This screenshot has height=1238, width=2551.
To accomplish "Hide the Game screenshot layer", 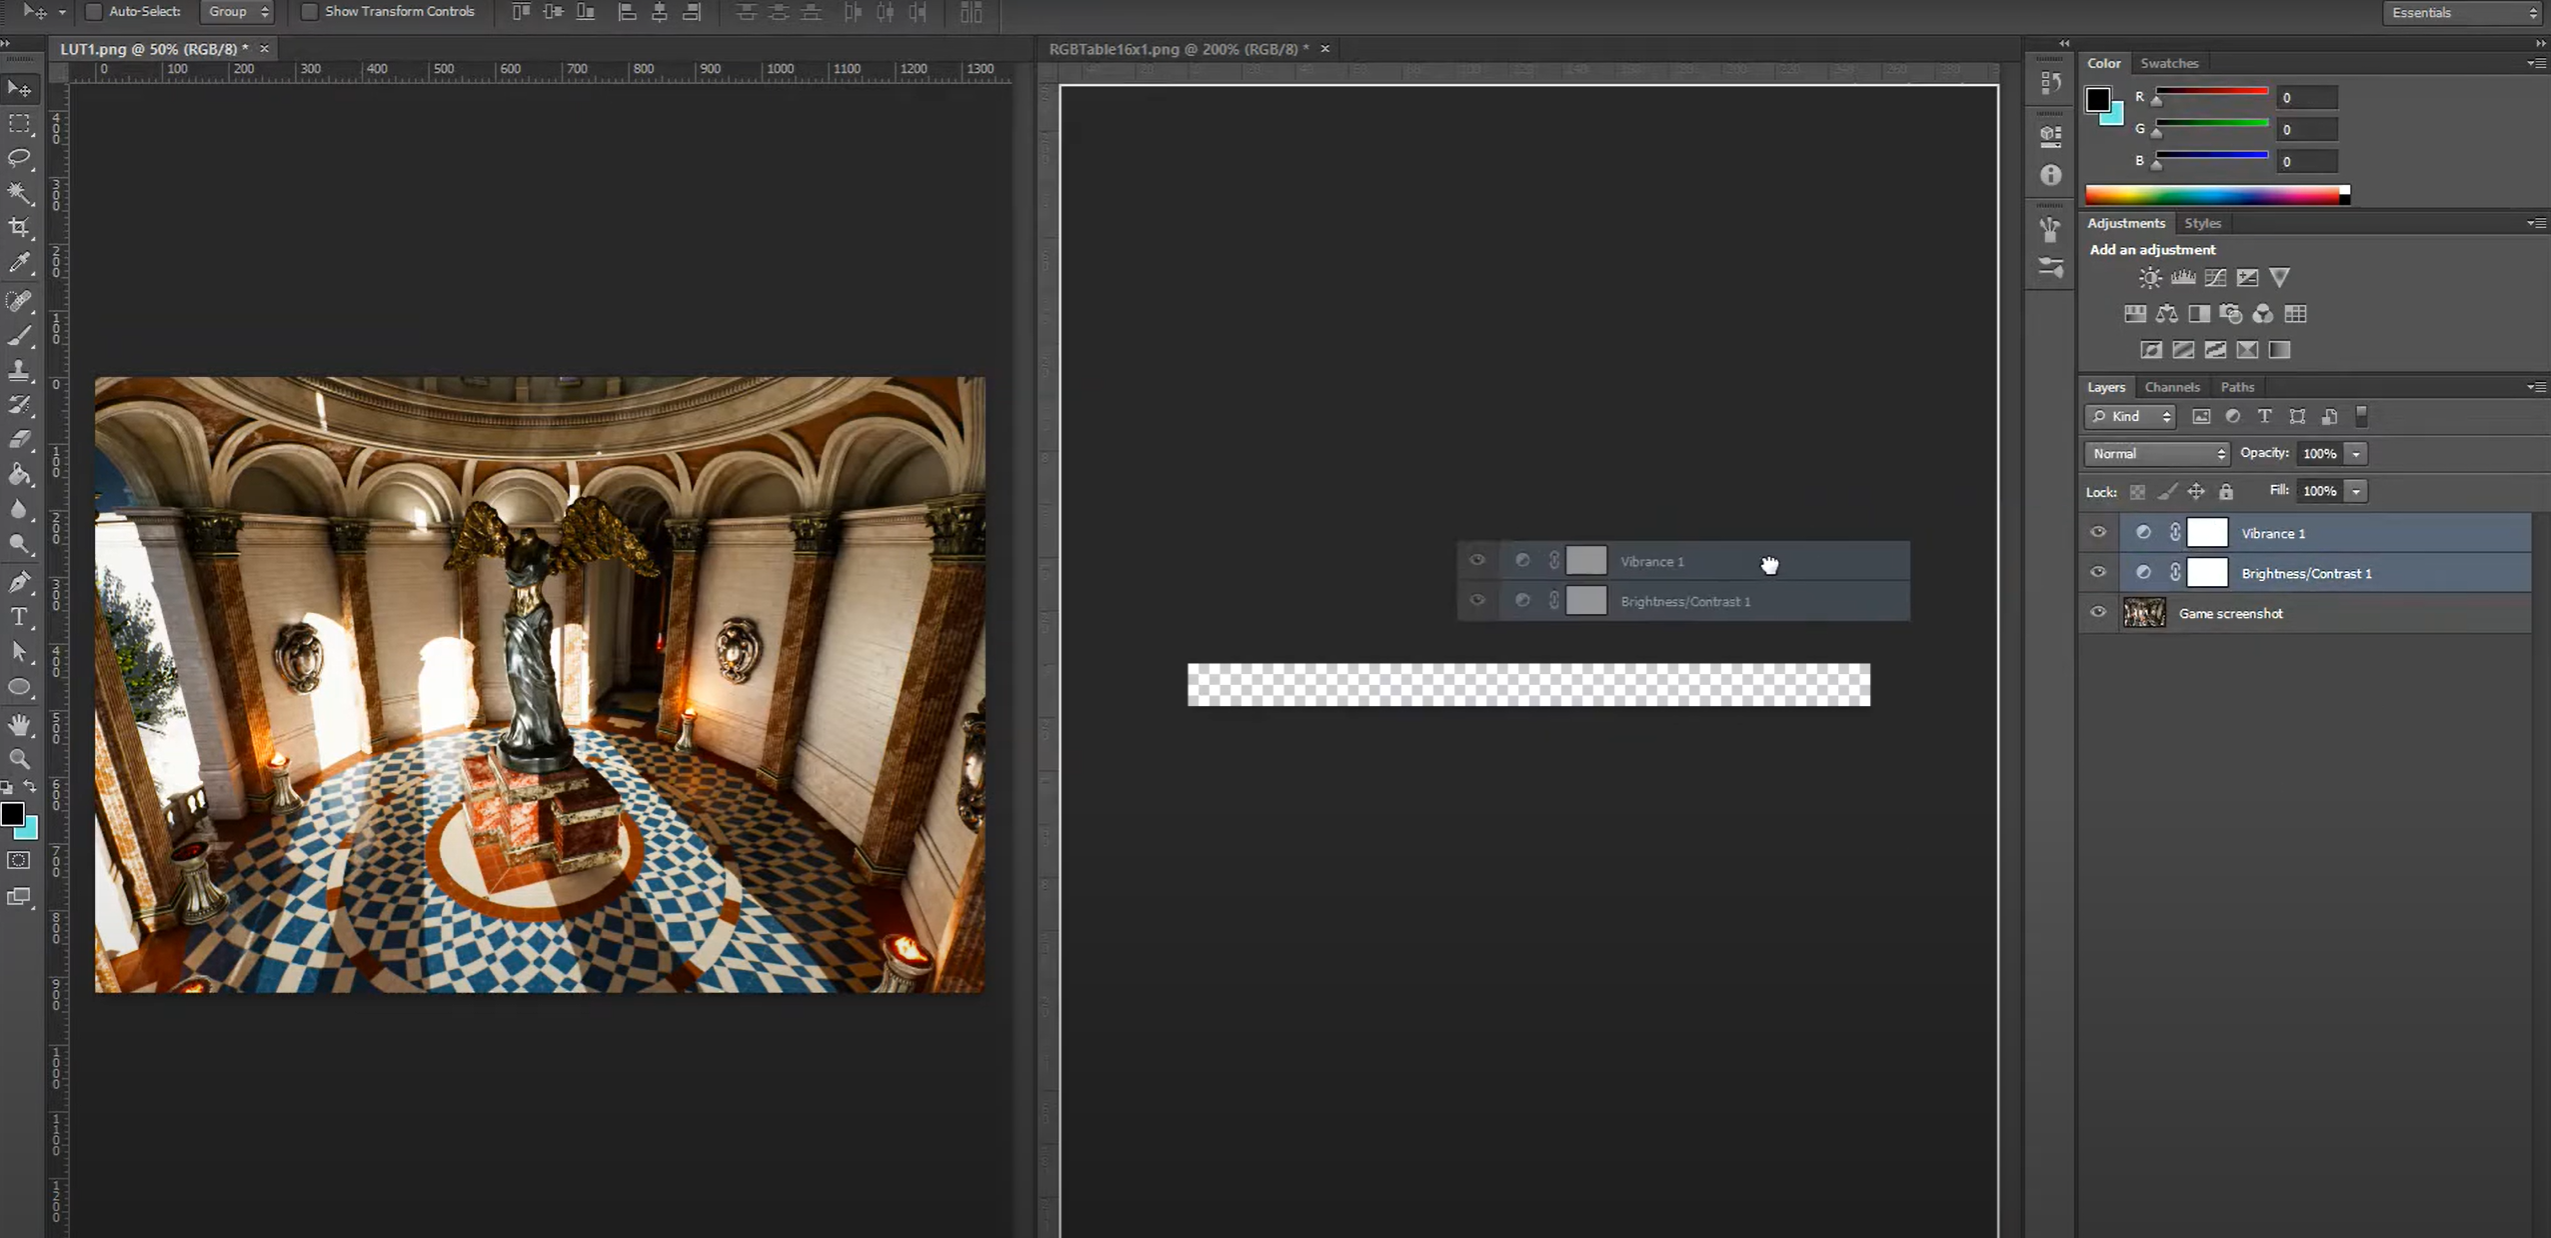I will pos(2098,613).
